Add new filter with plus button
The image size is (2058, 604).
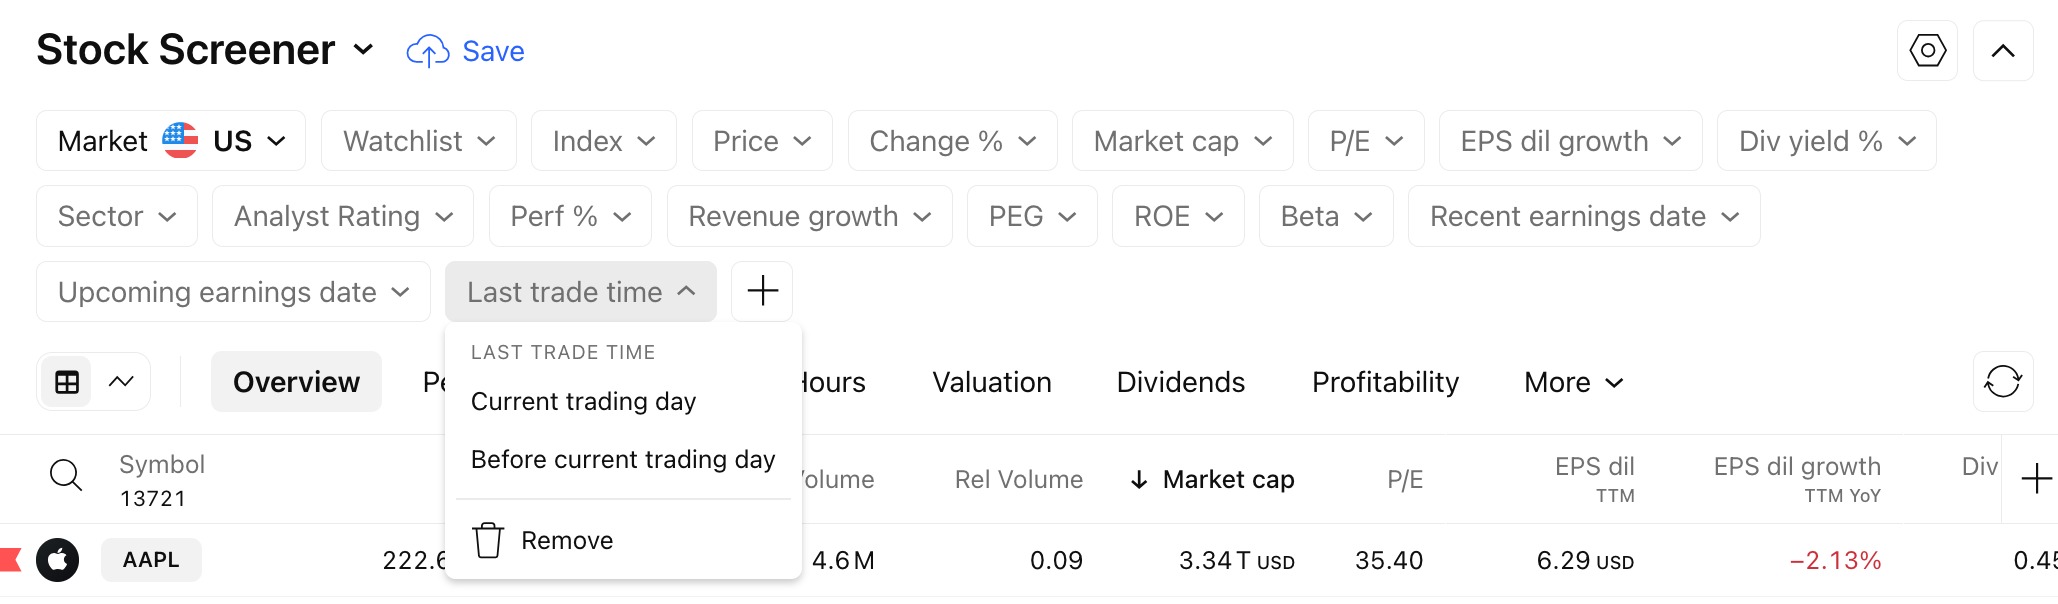pos(762,291)
